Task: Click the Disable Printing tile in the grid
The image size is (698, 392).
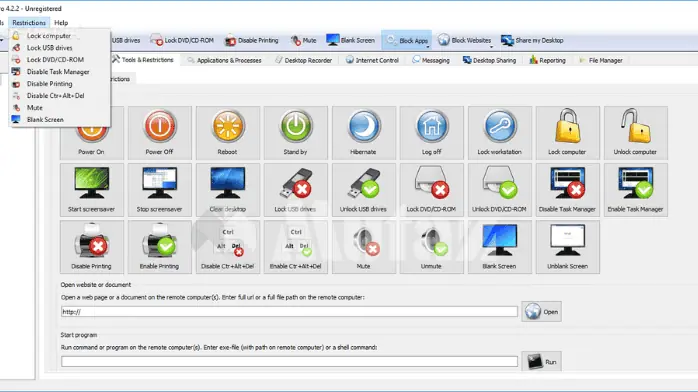Action: tap(92, 247)
